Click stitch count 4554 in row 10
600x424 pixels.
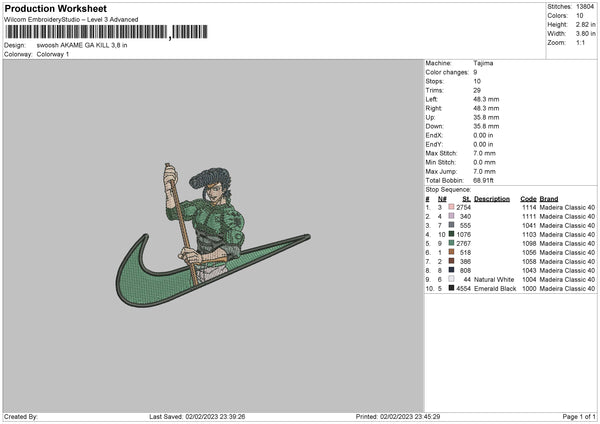463,289
